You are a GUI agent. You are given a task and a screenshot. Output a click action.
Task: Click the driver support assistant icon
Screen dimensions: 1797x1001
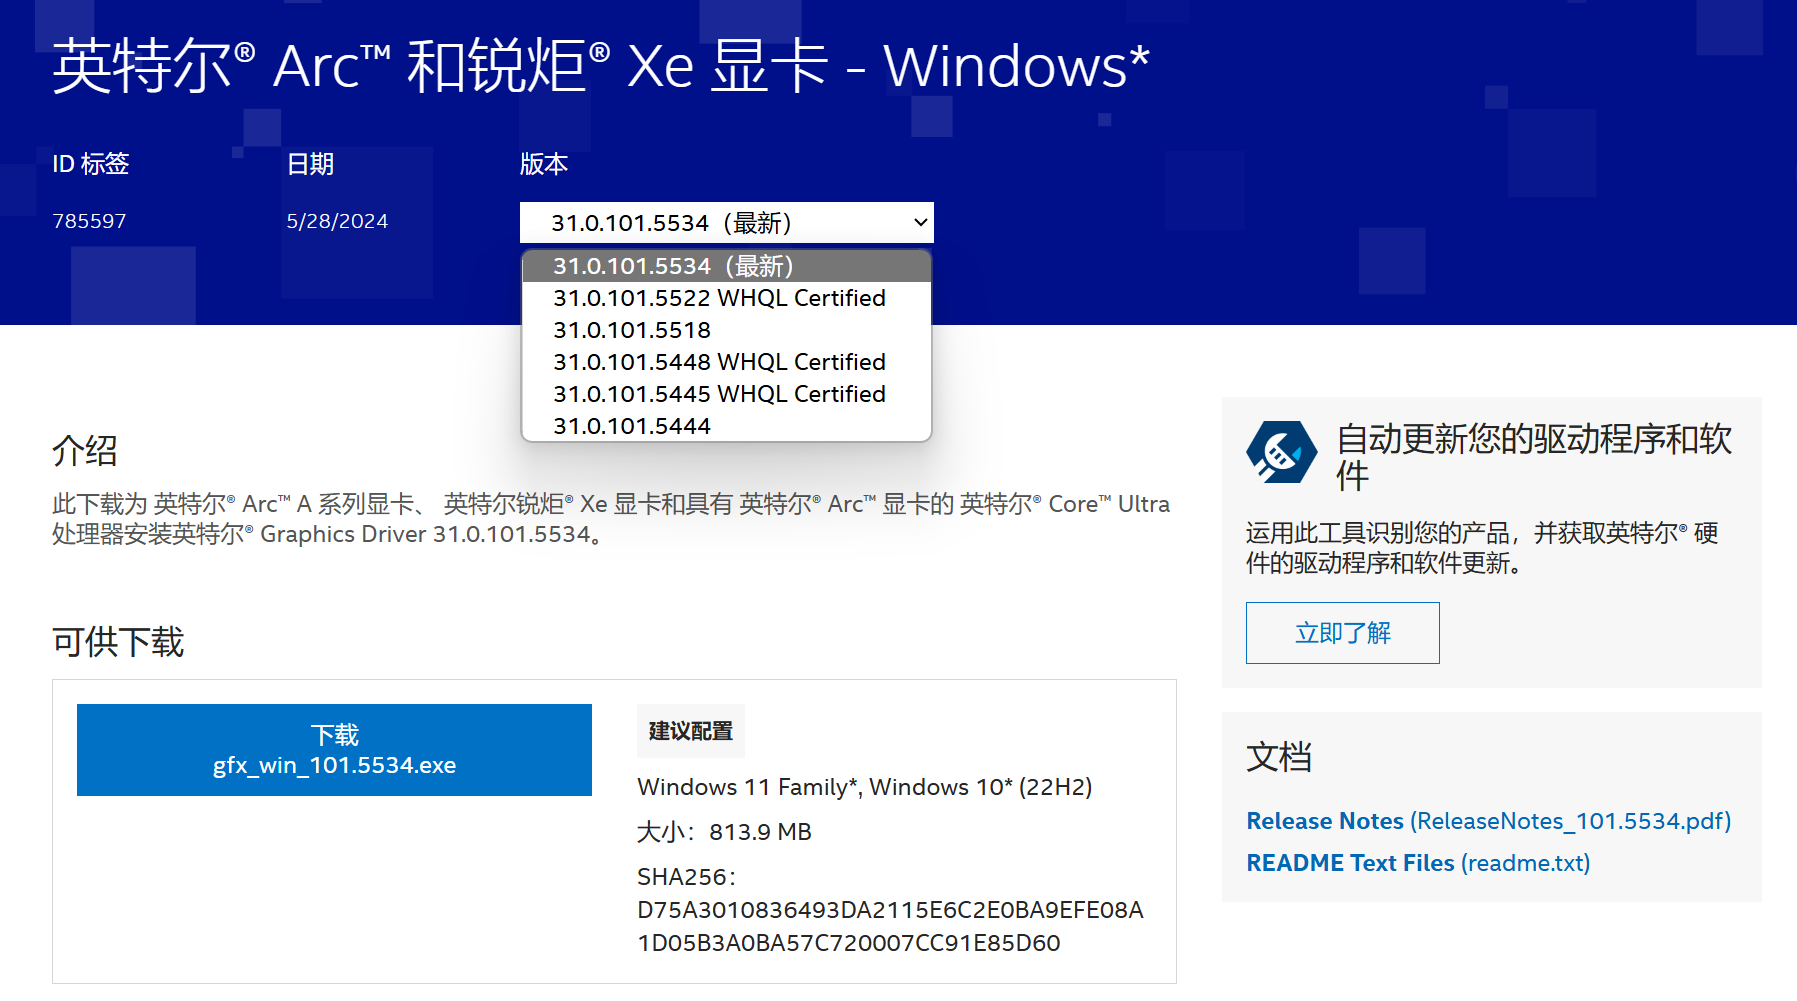1281,452
